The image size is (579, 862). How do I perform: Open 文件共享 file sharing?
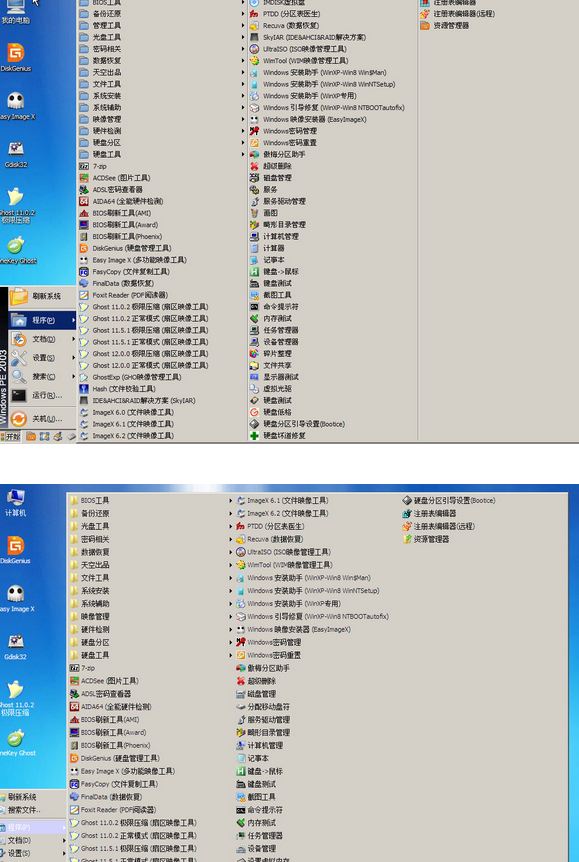(271, 366)
